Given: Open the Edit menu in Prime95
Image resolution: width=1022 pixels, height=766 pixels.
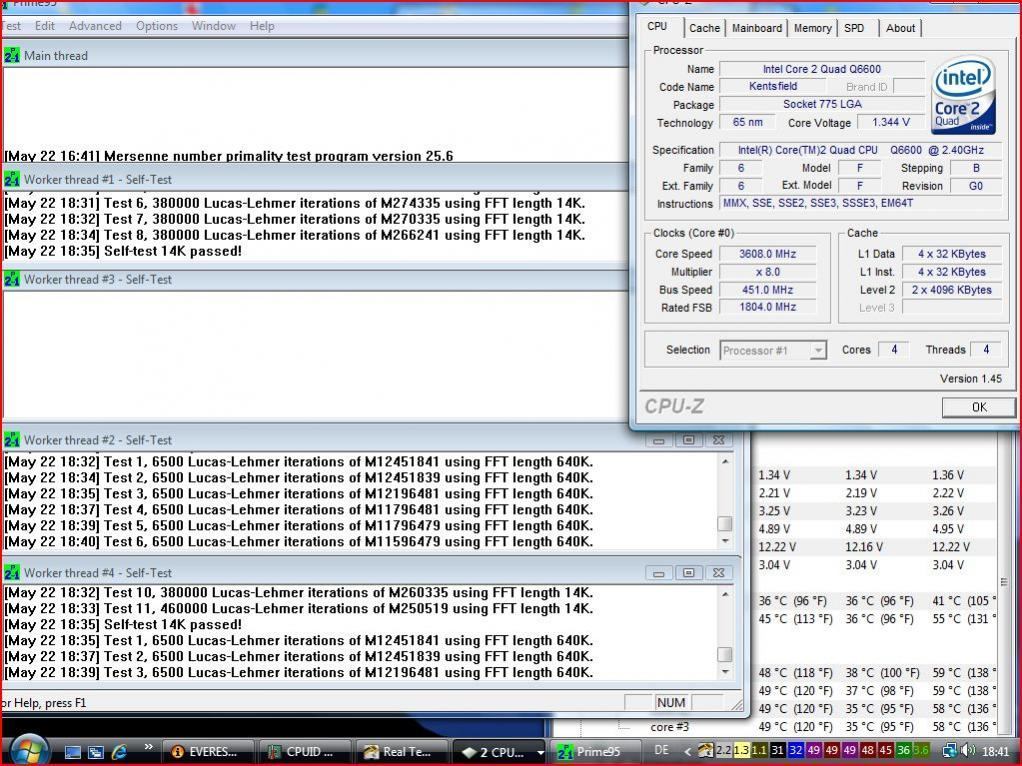Looking at the screenshot, I should point(45,26).
